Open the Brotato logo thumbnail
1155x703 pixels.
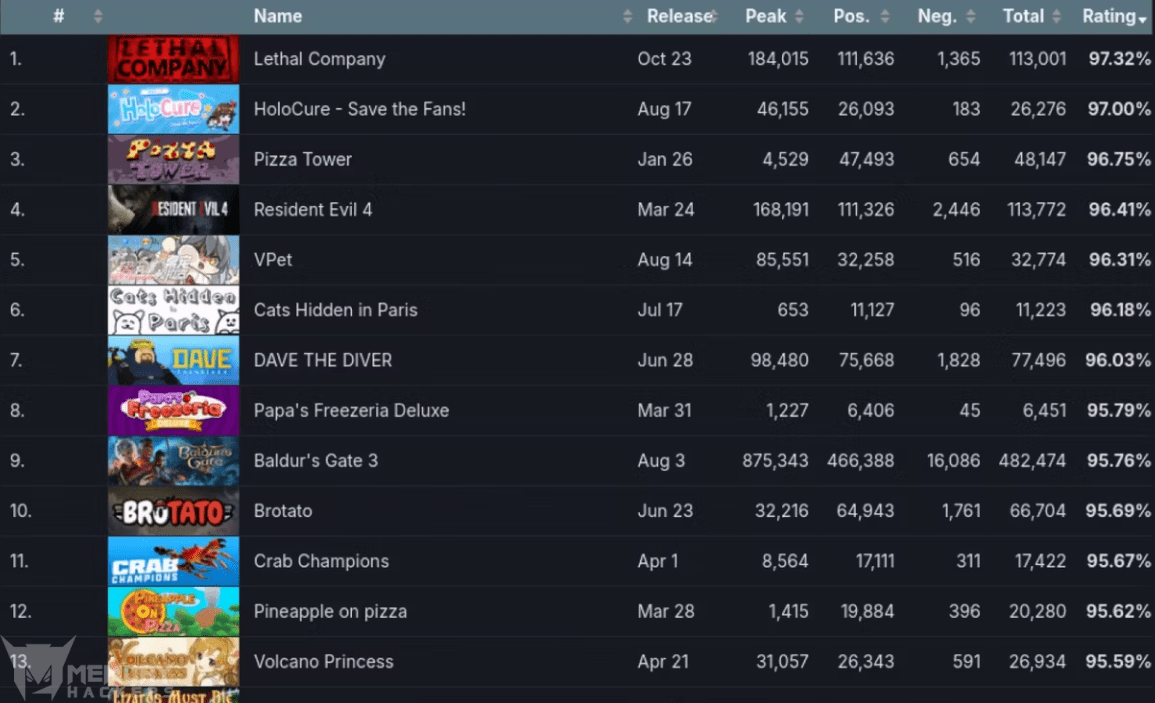coord(173,511)
